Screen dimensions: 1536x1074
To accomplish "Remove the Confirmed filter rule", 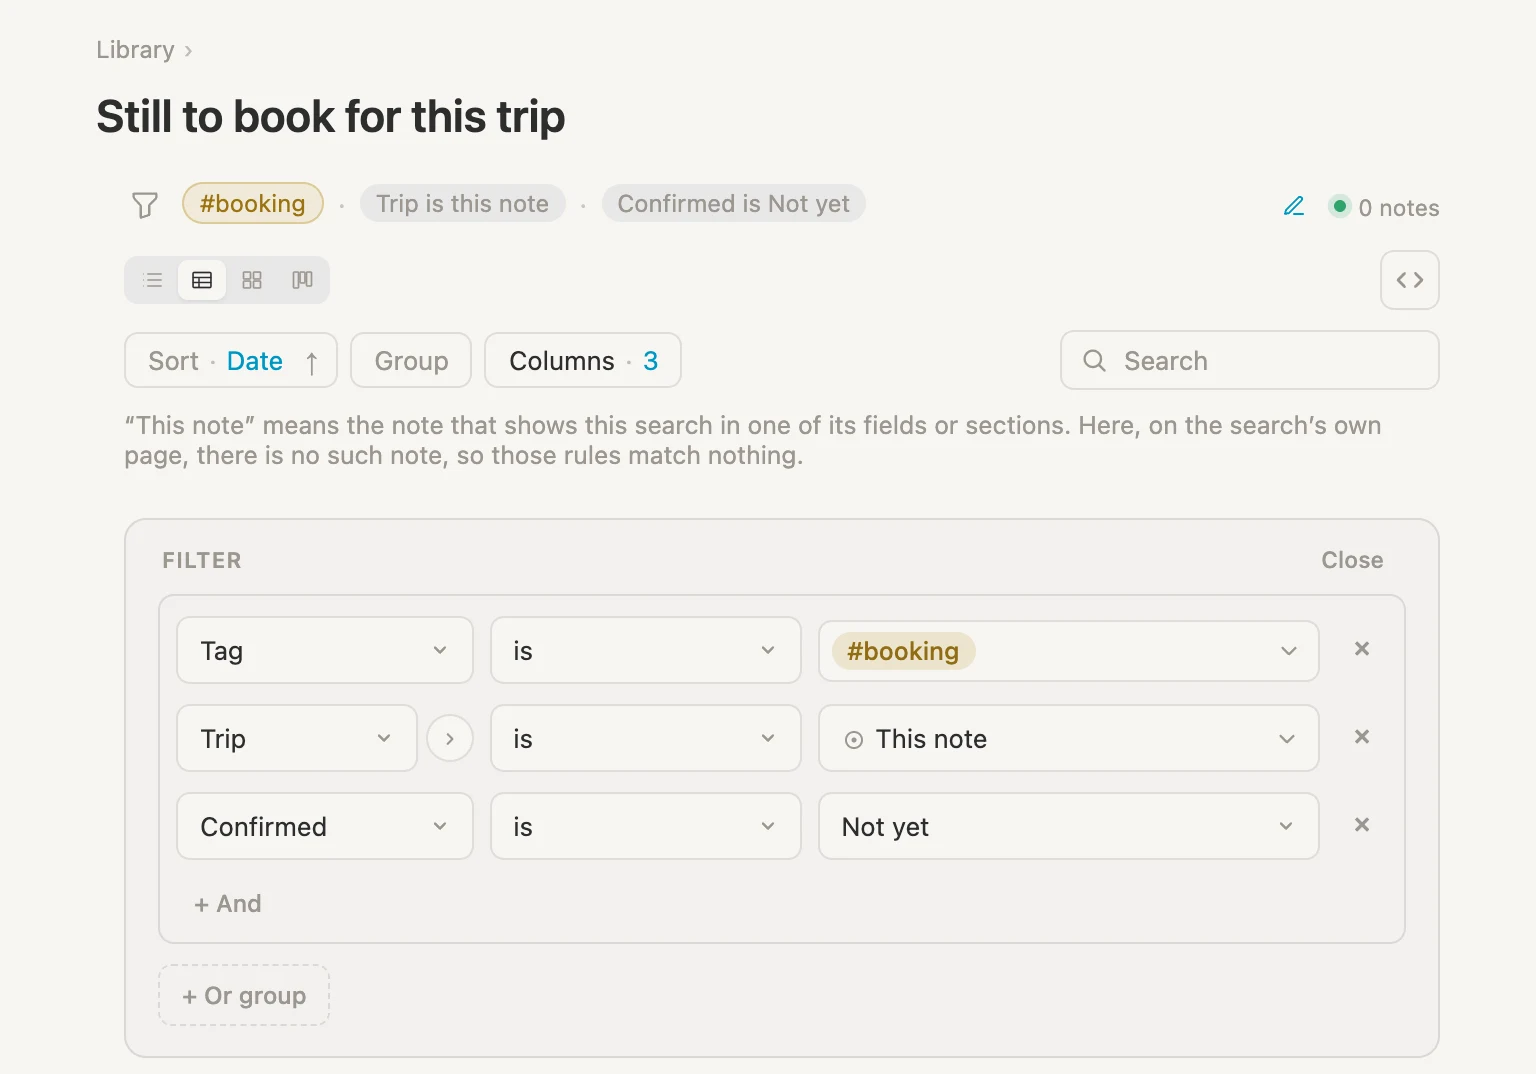I will (1362, 825).
